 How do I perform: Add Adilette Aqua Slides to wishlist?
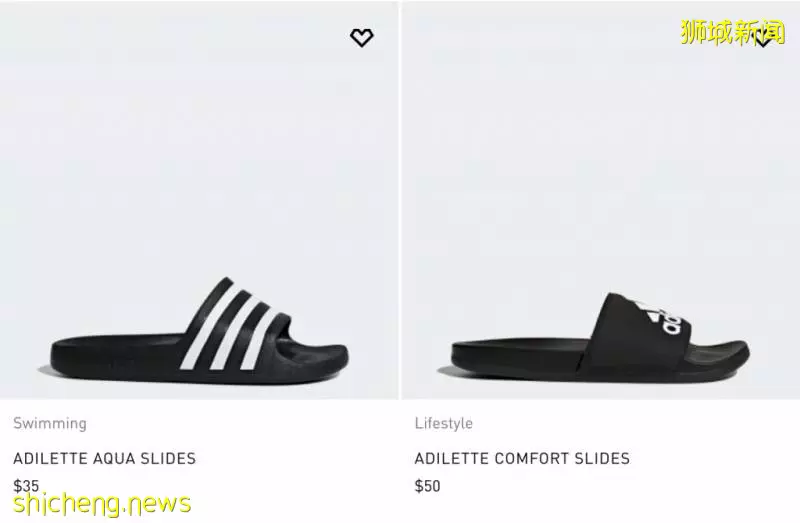click(x=362, y=38)
